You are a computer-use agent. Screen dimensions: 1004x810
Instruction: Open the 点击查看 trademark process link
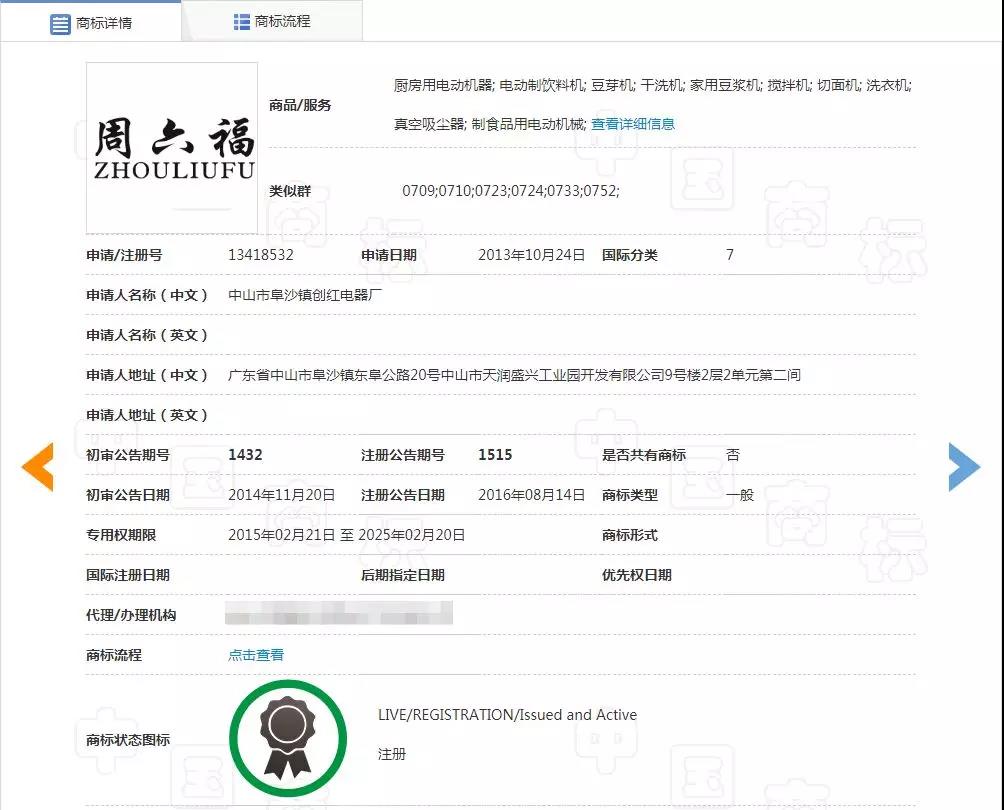255,655
